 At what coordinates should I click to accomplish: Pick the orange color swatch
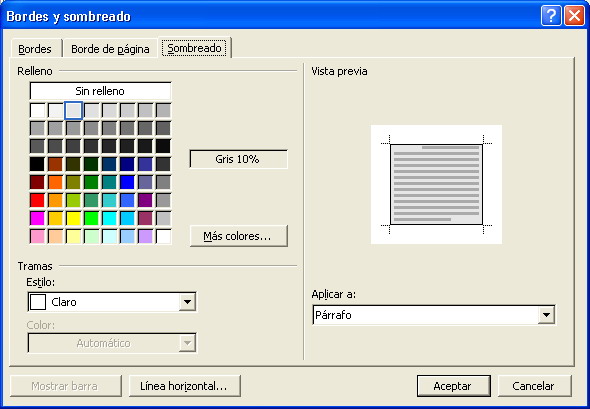click(55, 182)
